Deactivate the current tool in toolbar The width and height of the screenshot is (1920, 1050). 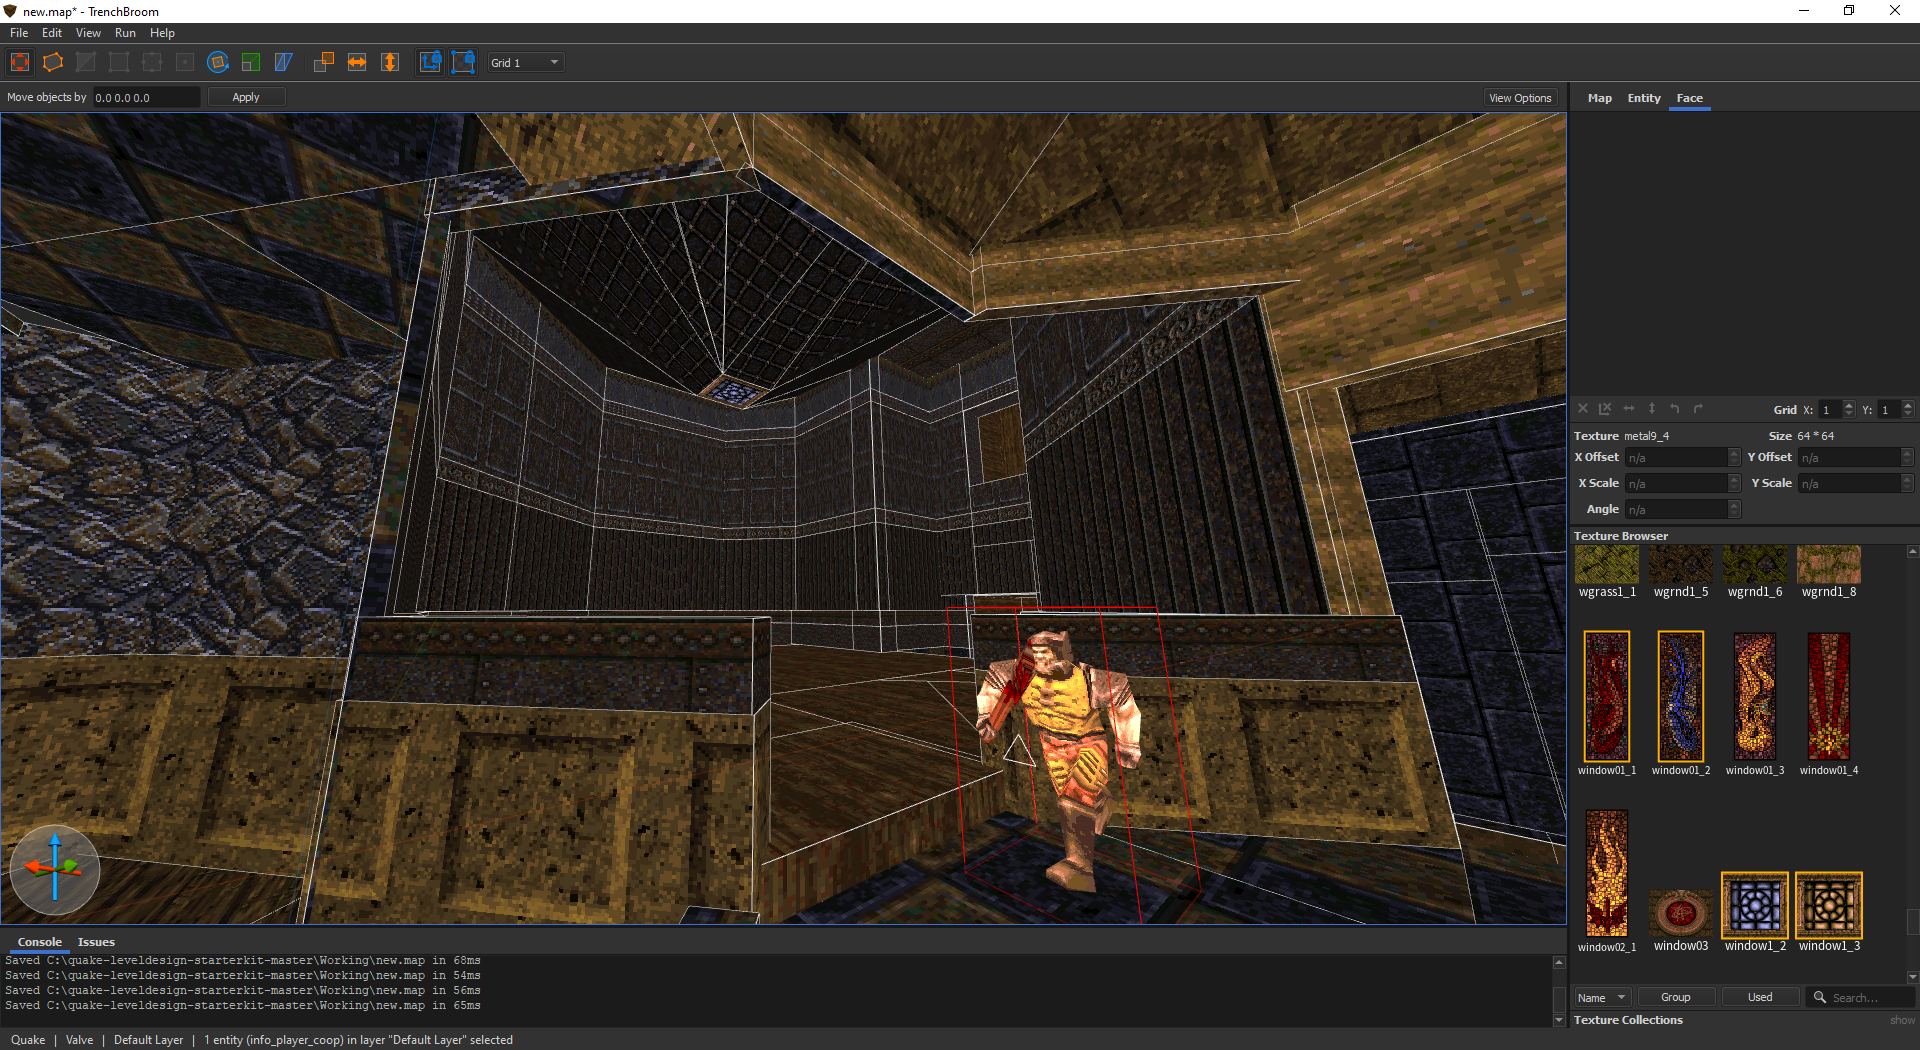[20, 62]
